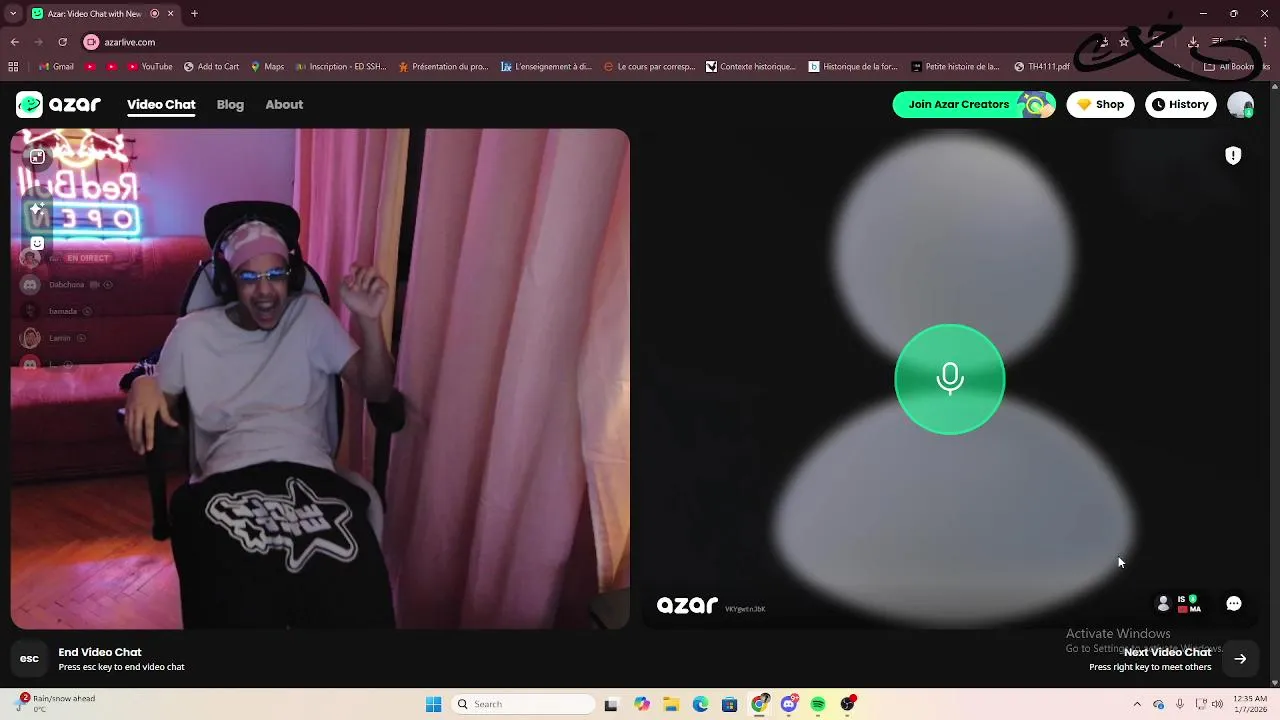This screenshot has width=1280, height=720.
Task: Toggle the green microphone button
Action: [x=950, y=379]
